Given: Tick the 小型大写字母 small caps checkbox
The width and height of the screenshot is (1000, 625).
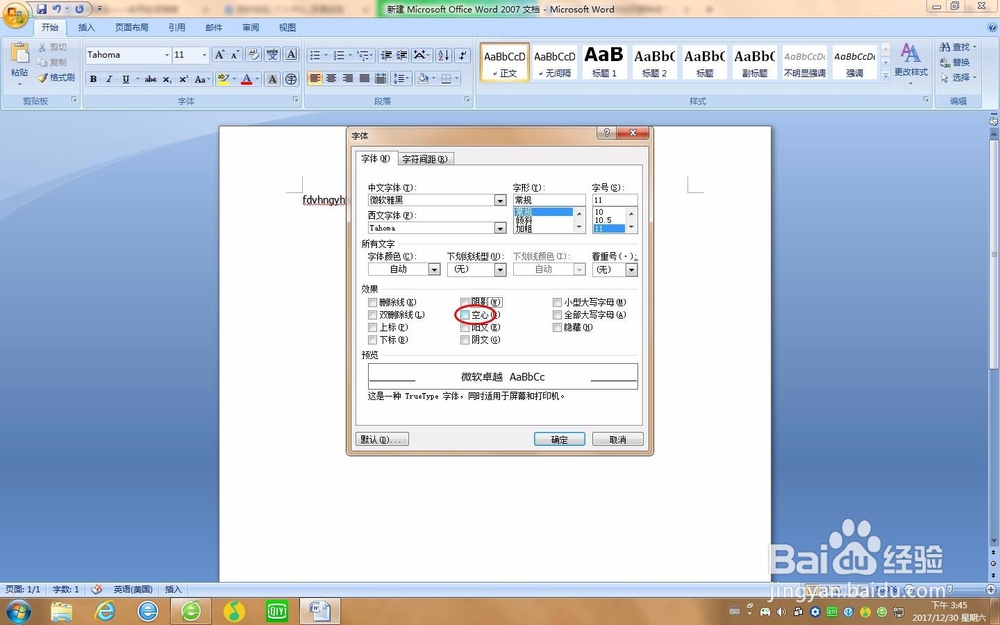Looking at the screenshot, I should (x=557, y=302).
